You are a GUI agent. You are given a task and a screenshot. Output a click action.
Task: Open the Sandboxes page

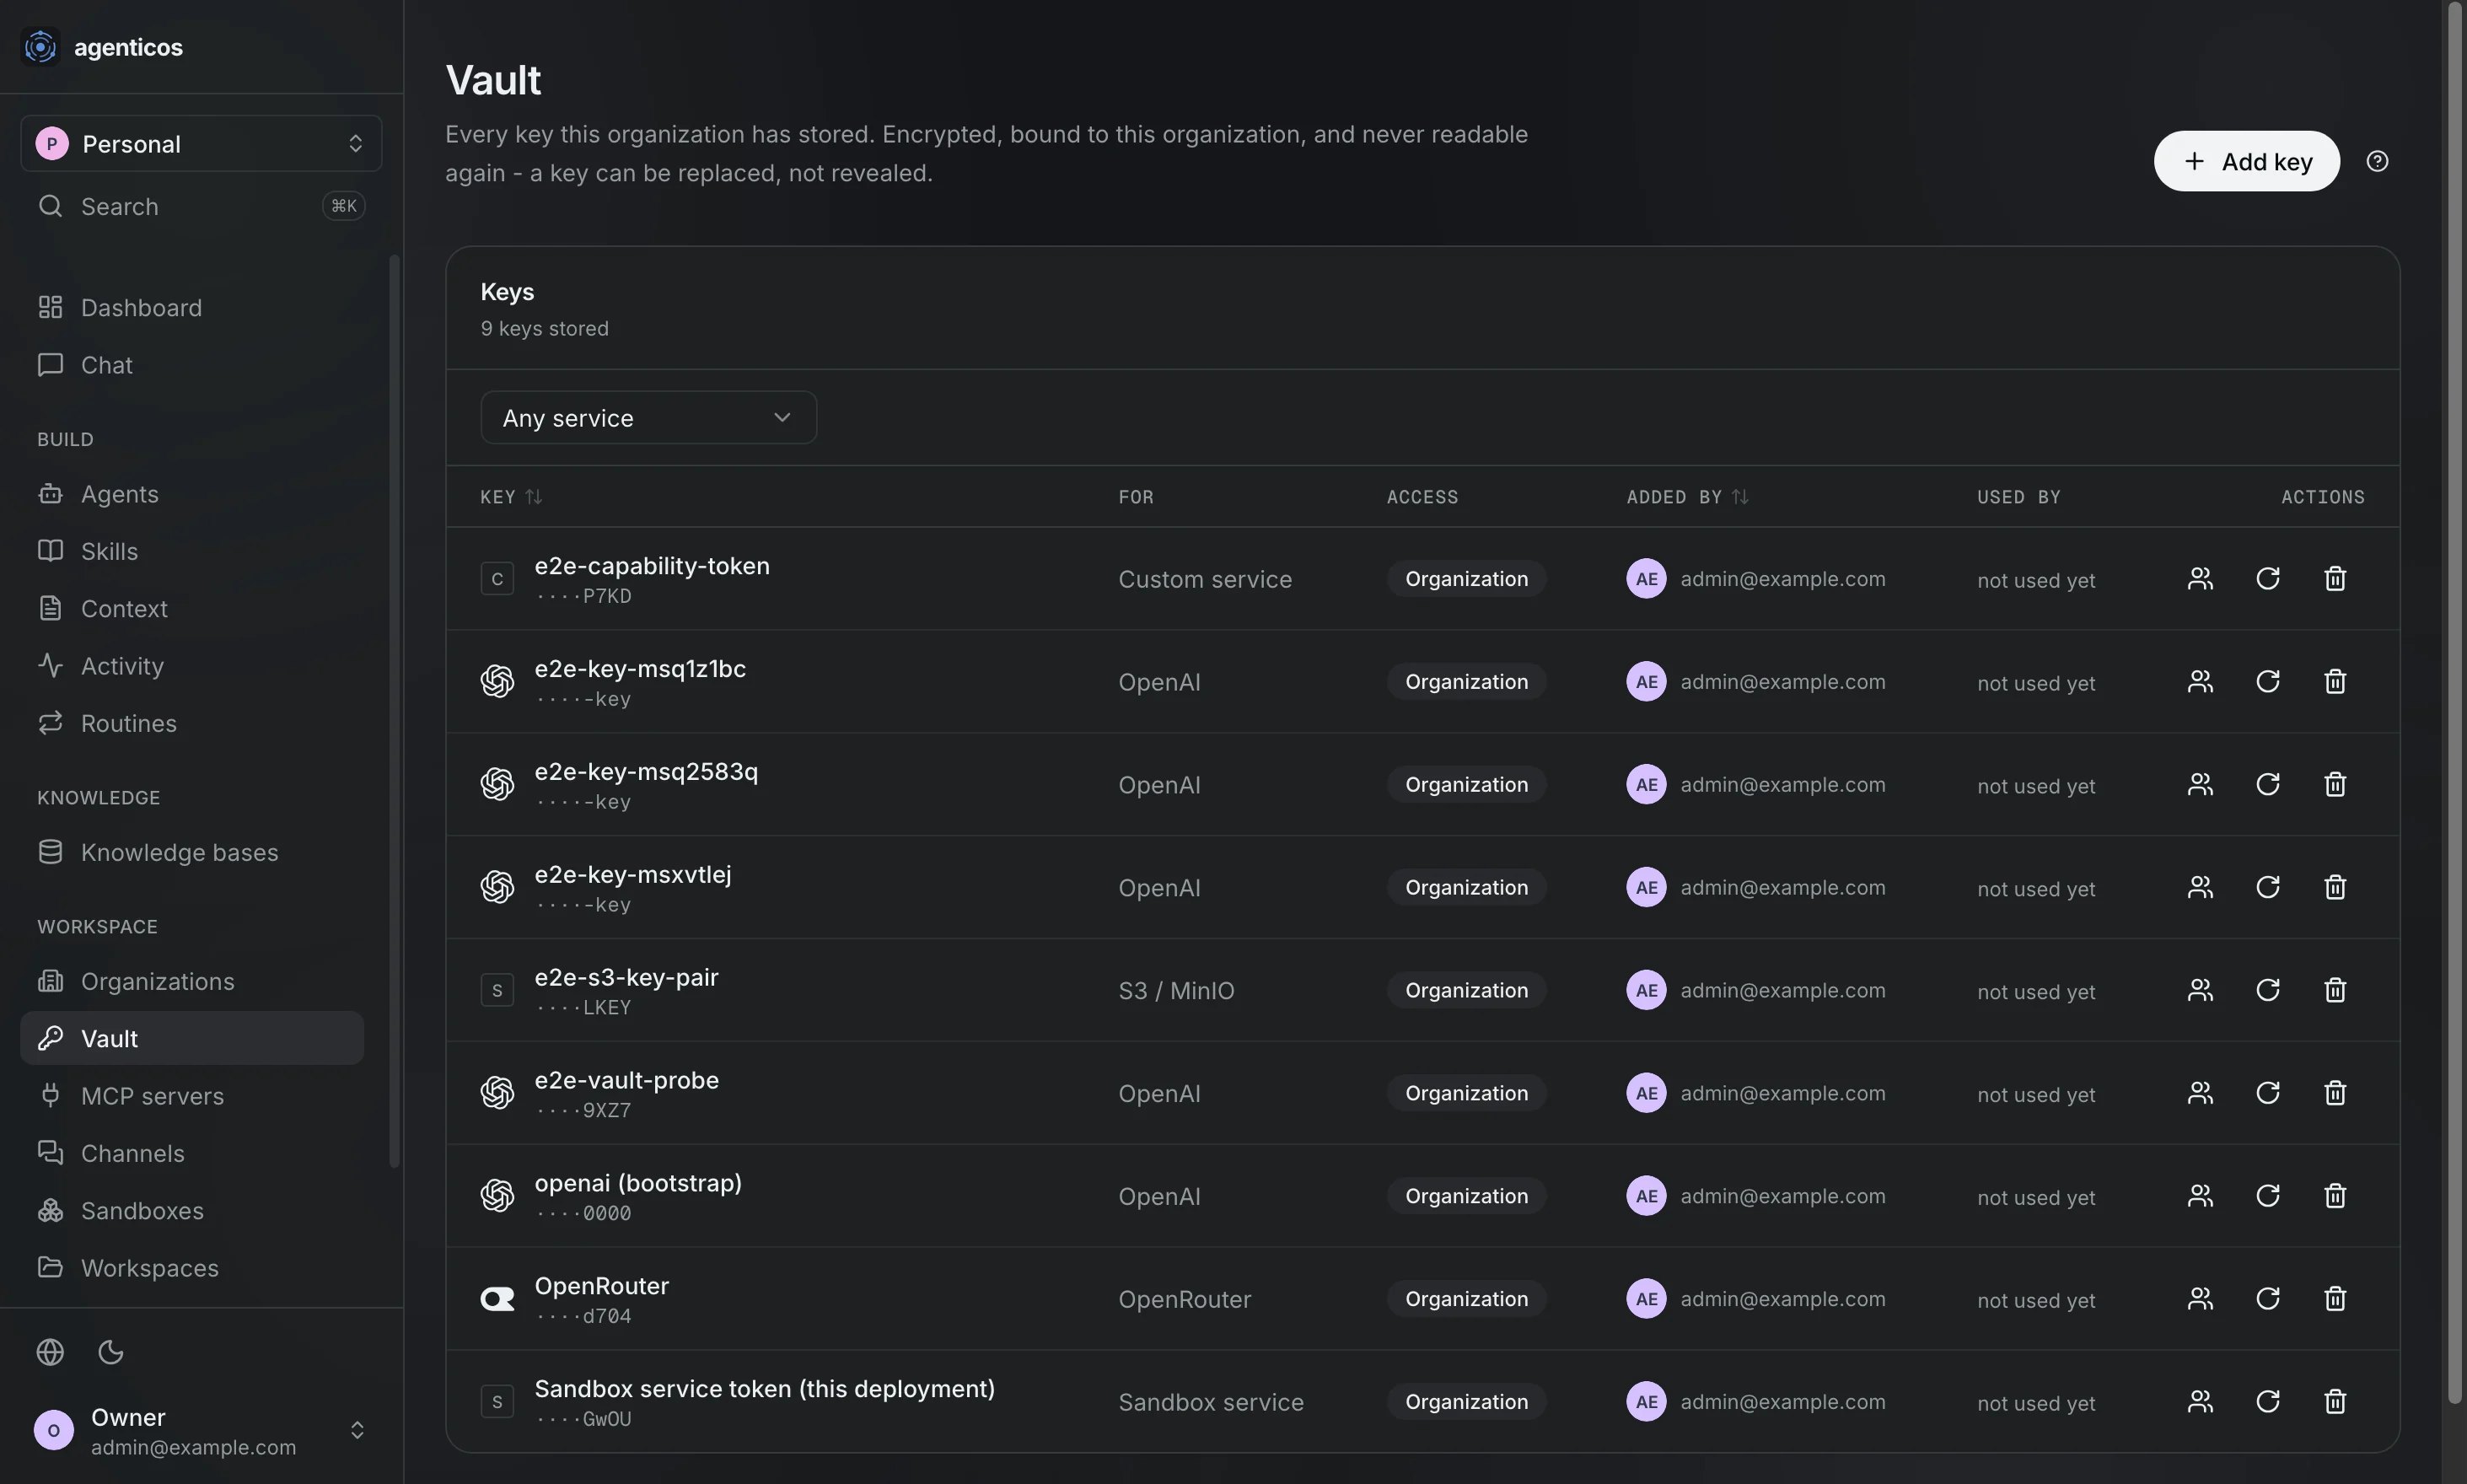pyautogui.click(x=192, y=1210)
